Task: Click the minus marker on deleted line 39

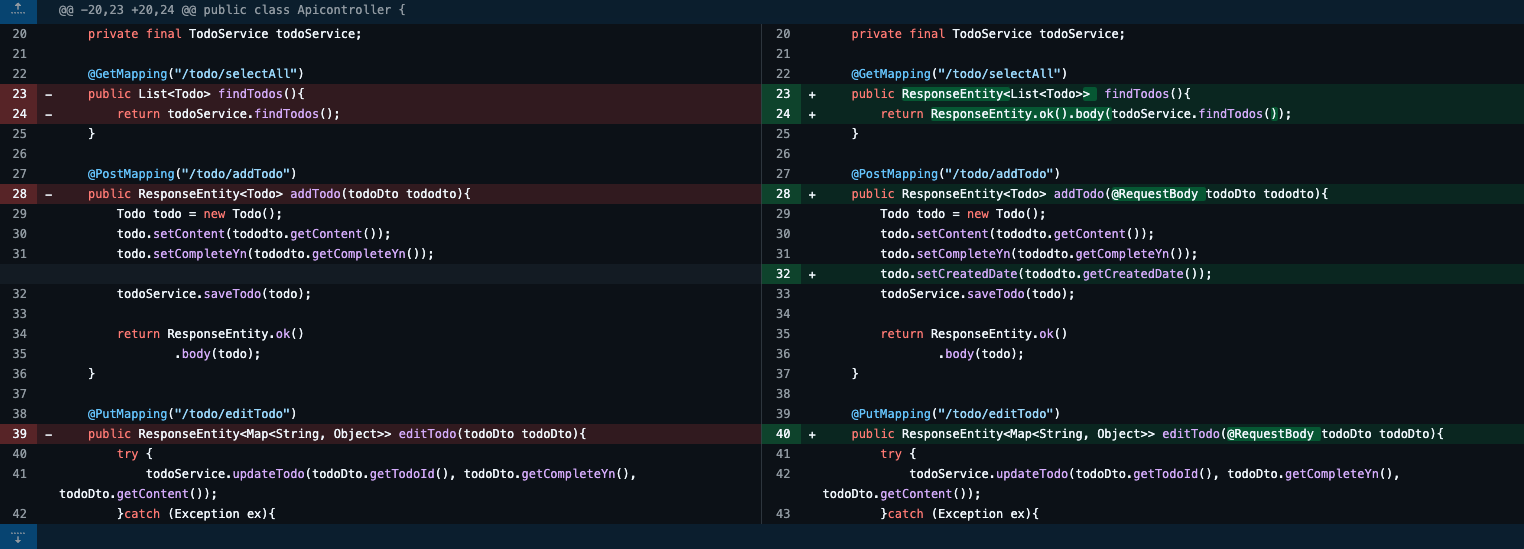Action: [x=48, y=434]
